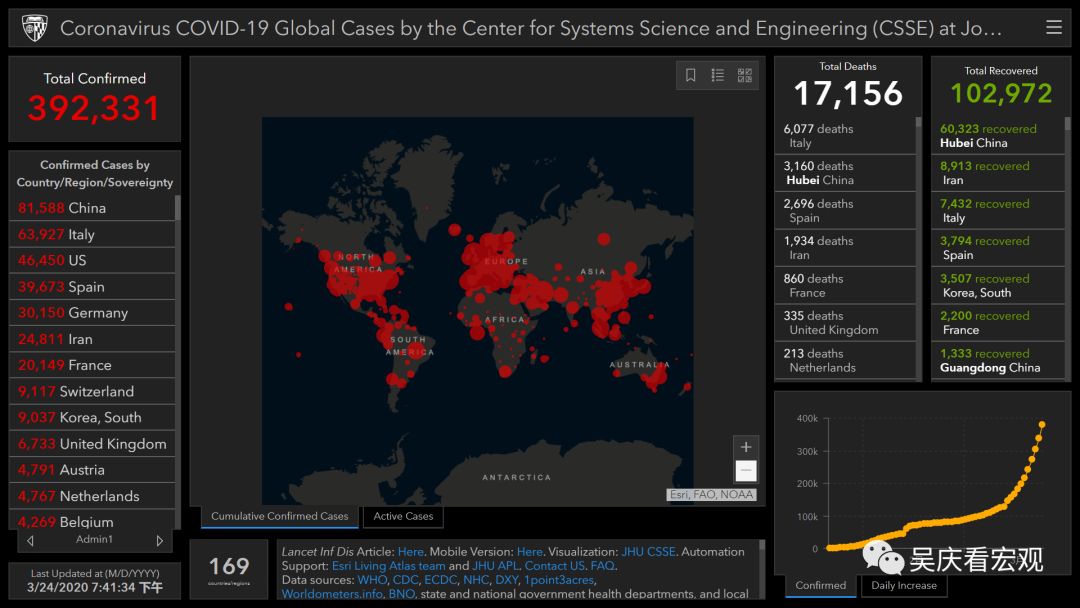Click the 213 deaths Netherlands entry
This screenshot has height=608, width=1080.
click(845, 360)
